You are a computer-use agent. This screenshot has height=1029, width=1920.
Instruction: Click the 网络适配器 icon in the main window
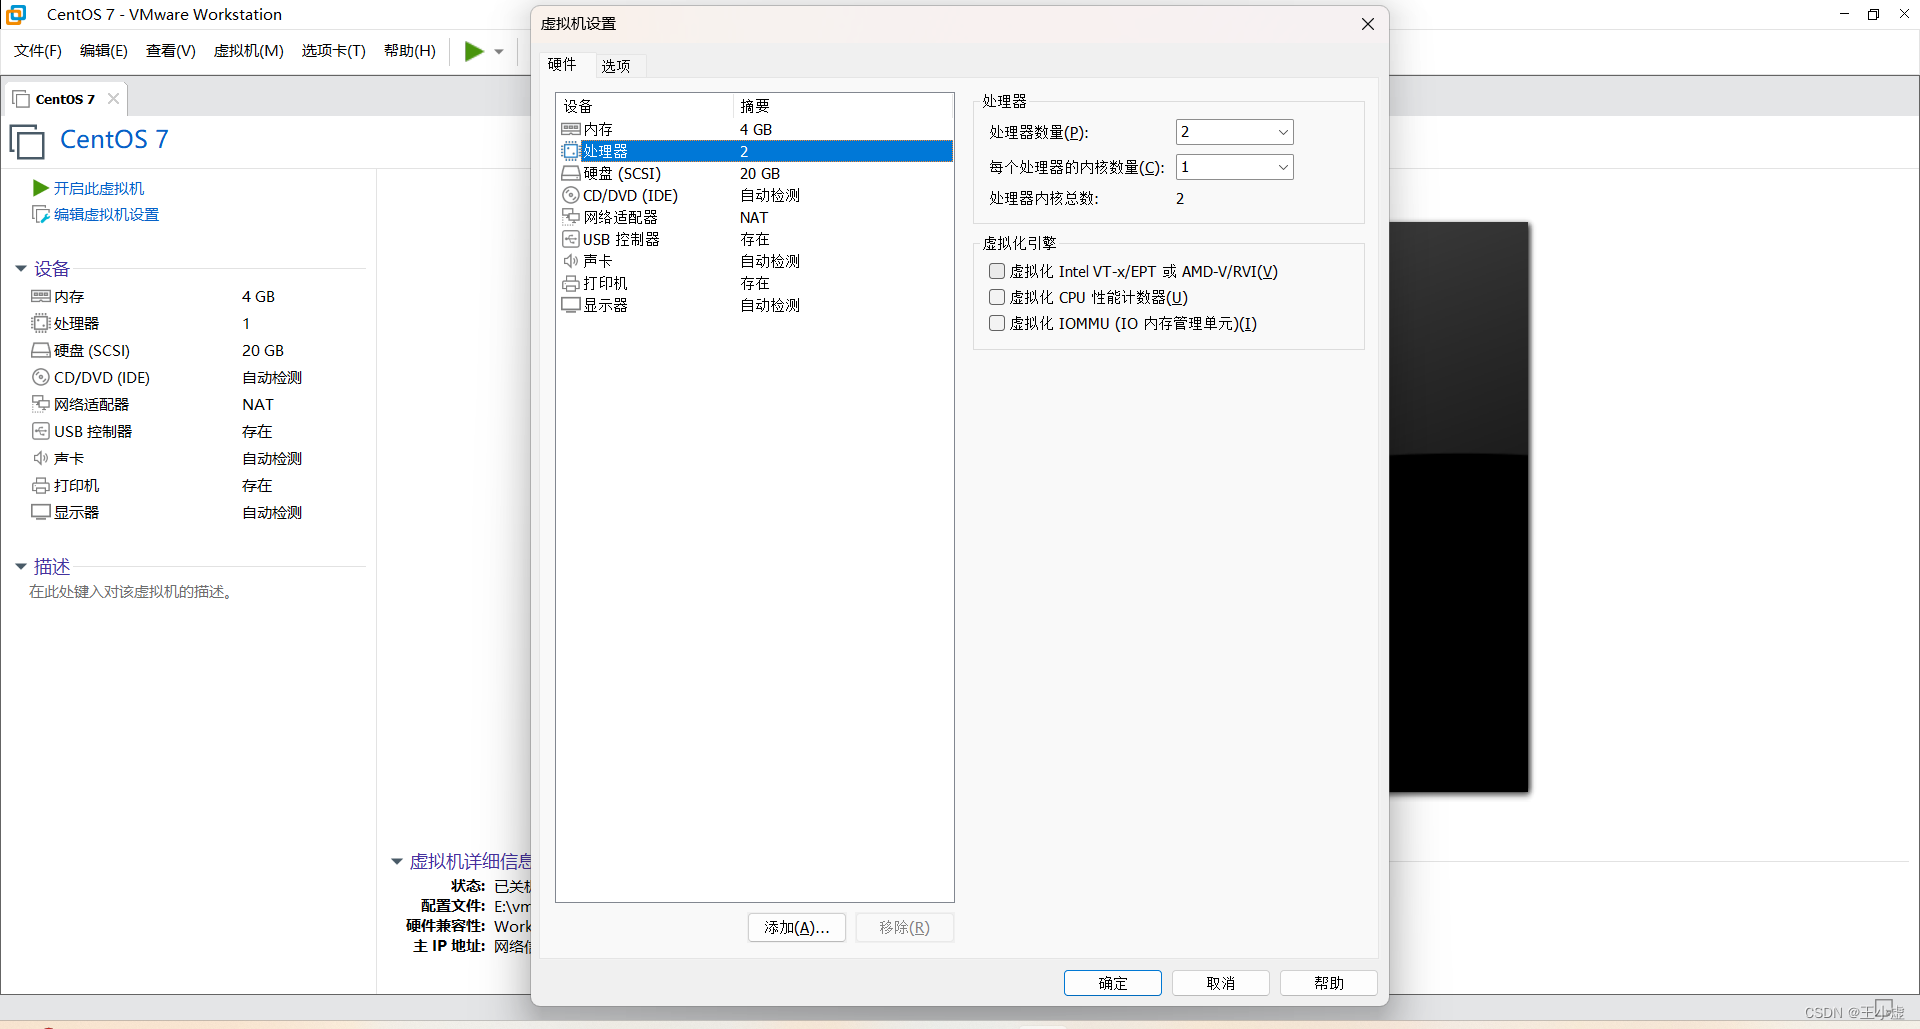pyautogui.click(x=41, y=404)
